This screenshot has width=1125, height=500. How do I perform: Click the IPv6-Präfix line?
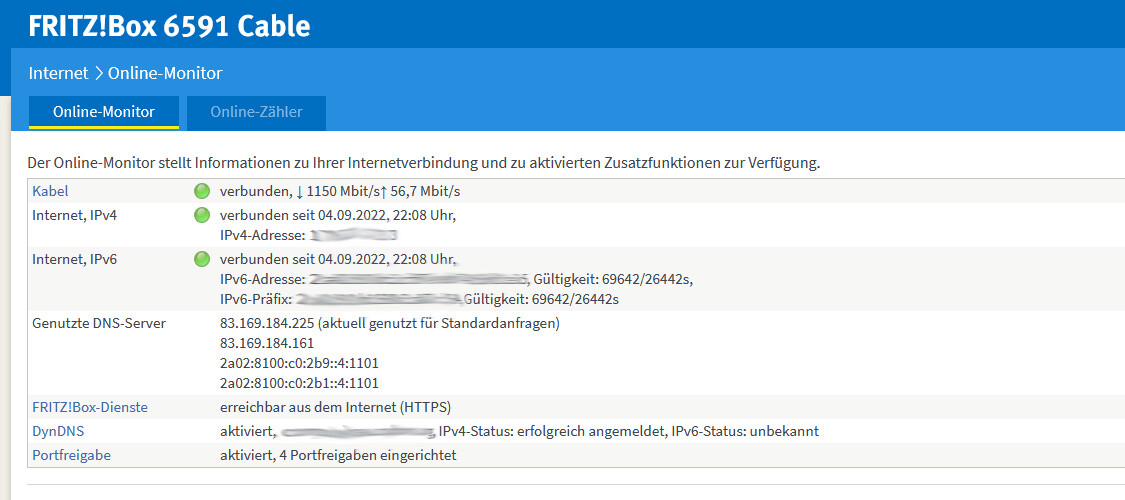click(419, 299)
